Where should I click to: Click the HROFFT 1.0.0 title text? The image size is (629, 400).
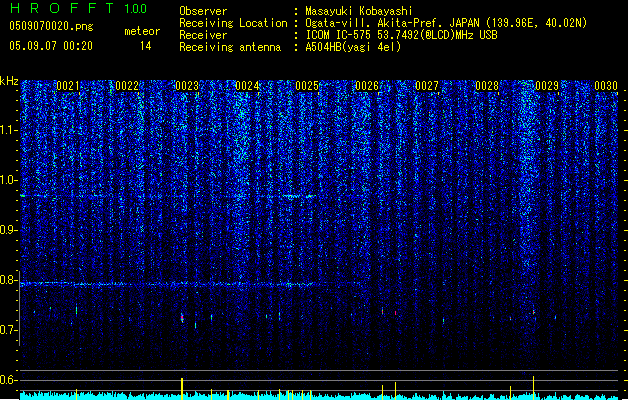point(79,8)
